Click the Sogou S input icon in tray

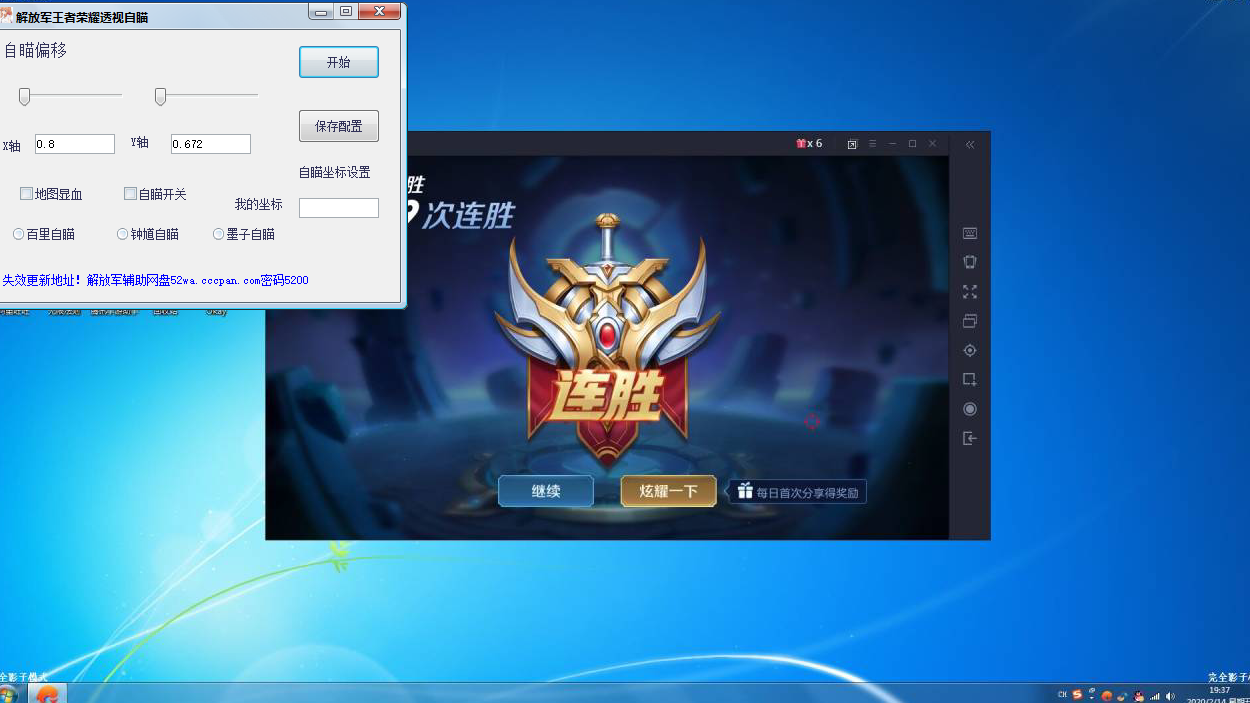click(1077, 695)
